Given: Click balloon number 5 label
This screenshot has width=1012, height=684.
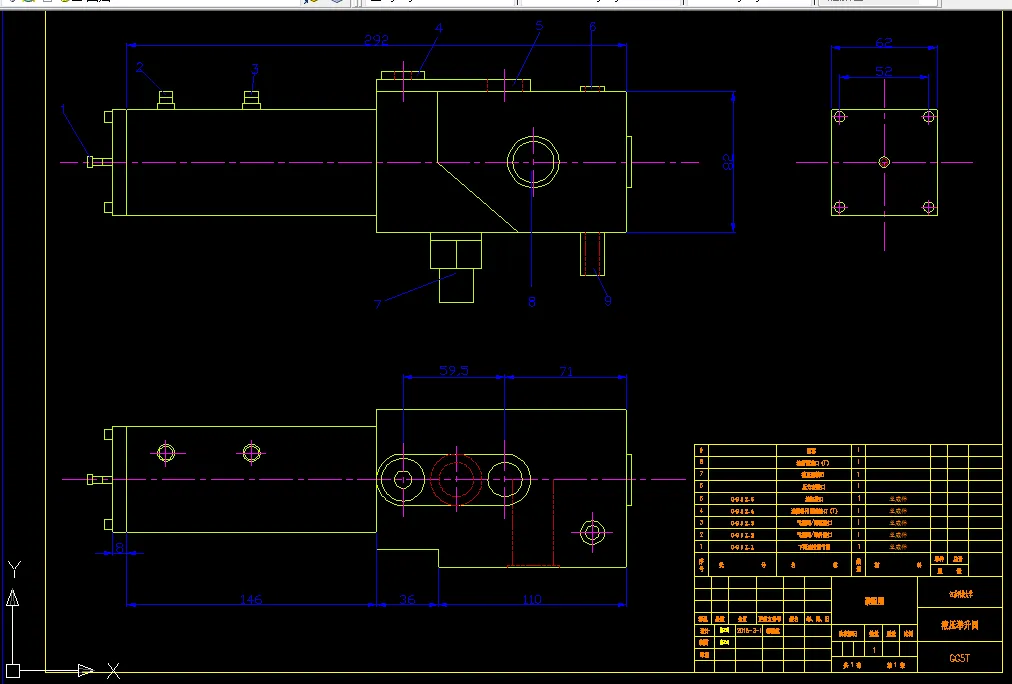Looking at the screenshot, I should coord(539,26).
